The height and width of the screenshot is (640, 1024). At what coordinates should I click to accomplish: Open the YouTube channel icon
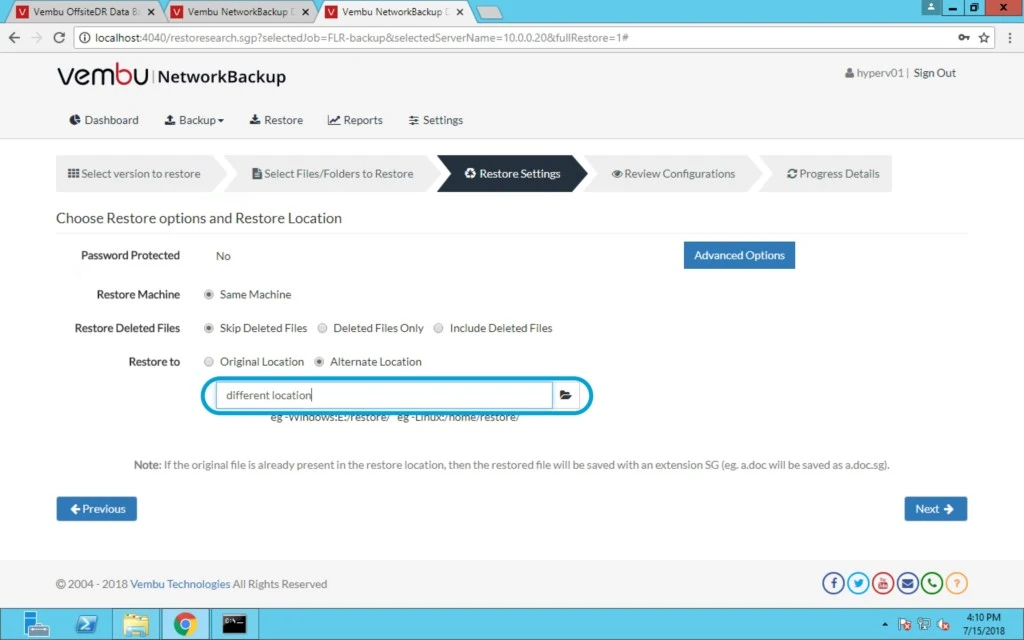click(883, 583)
